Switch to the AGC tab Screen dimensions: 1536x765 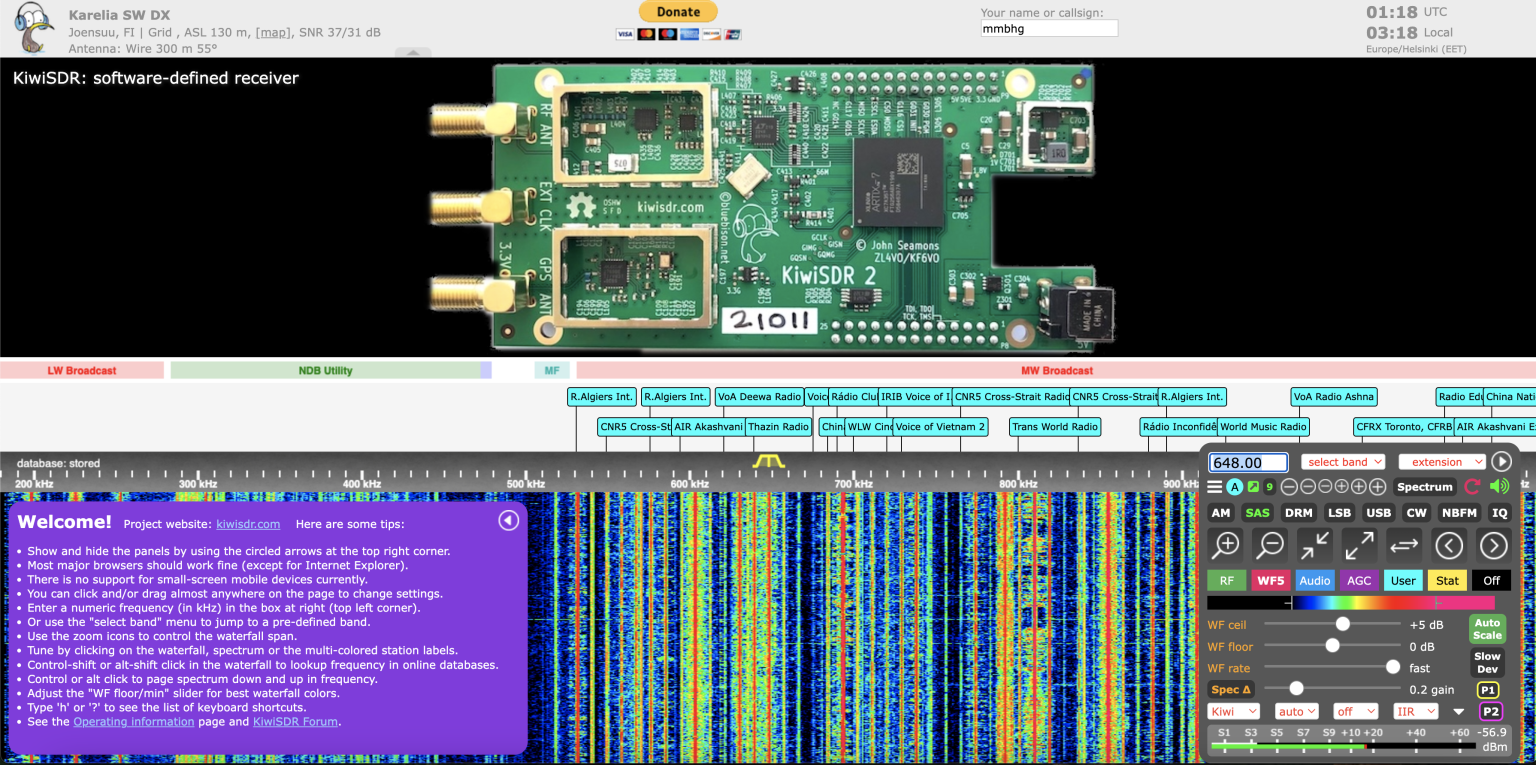click(1359, 580)
